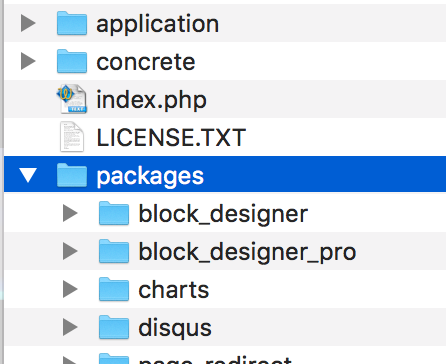Image resolution: width=446 pixels, height=364 pixels.
Task: Select the concrete folder name
Action: (146, 62)
